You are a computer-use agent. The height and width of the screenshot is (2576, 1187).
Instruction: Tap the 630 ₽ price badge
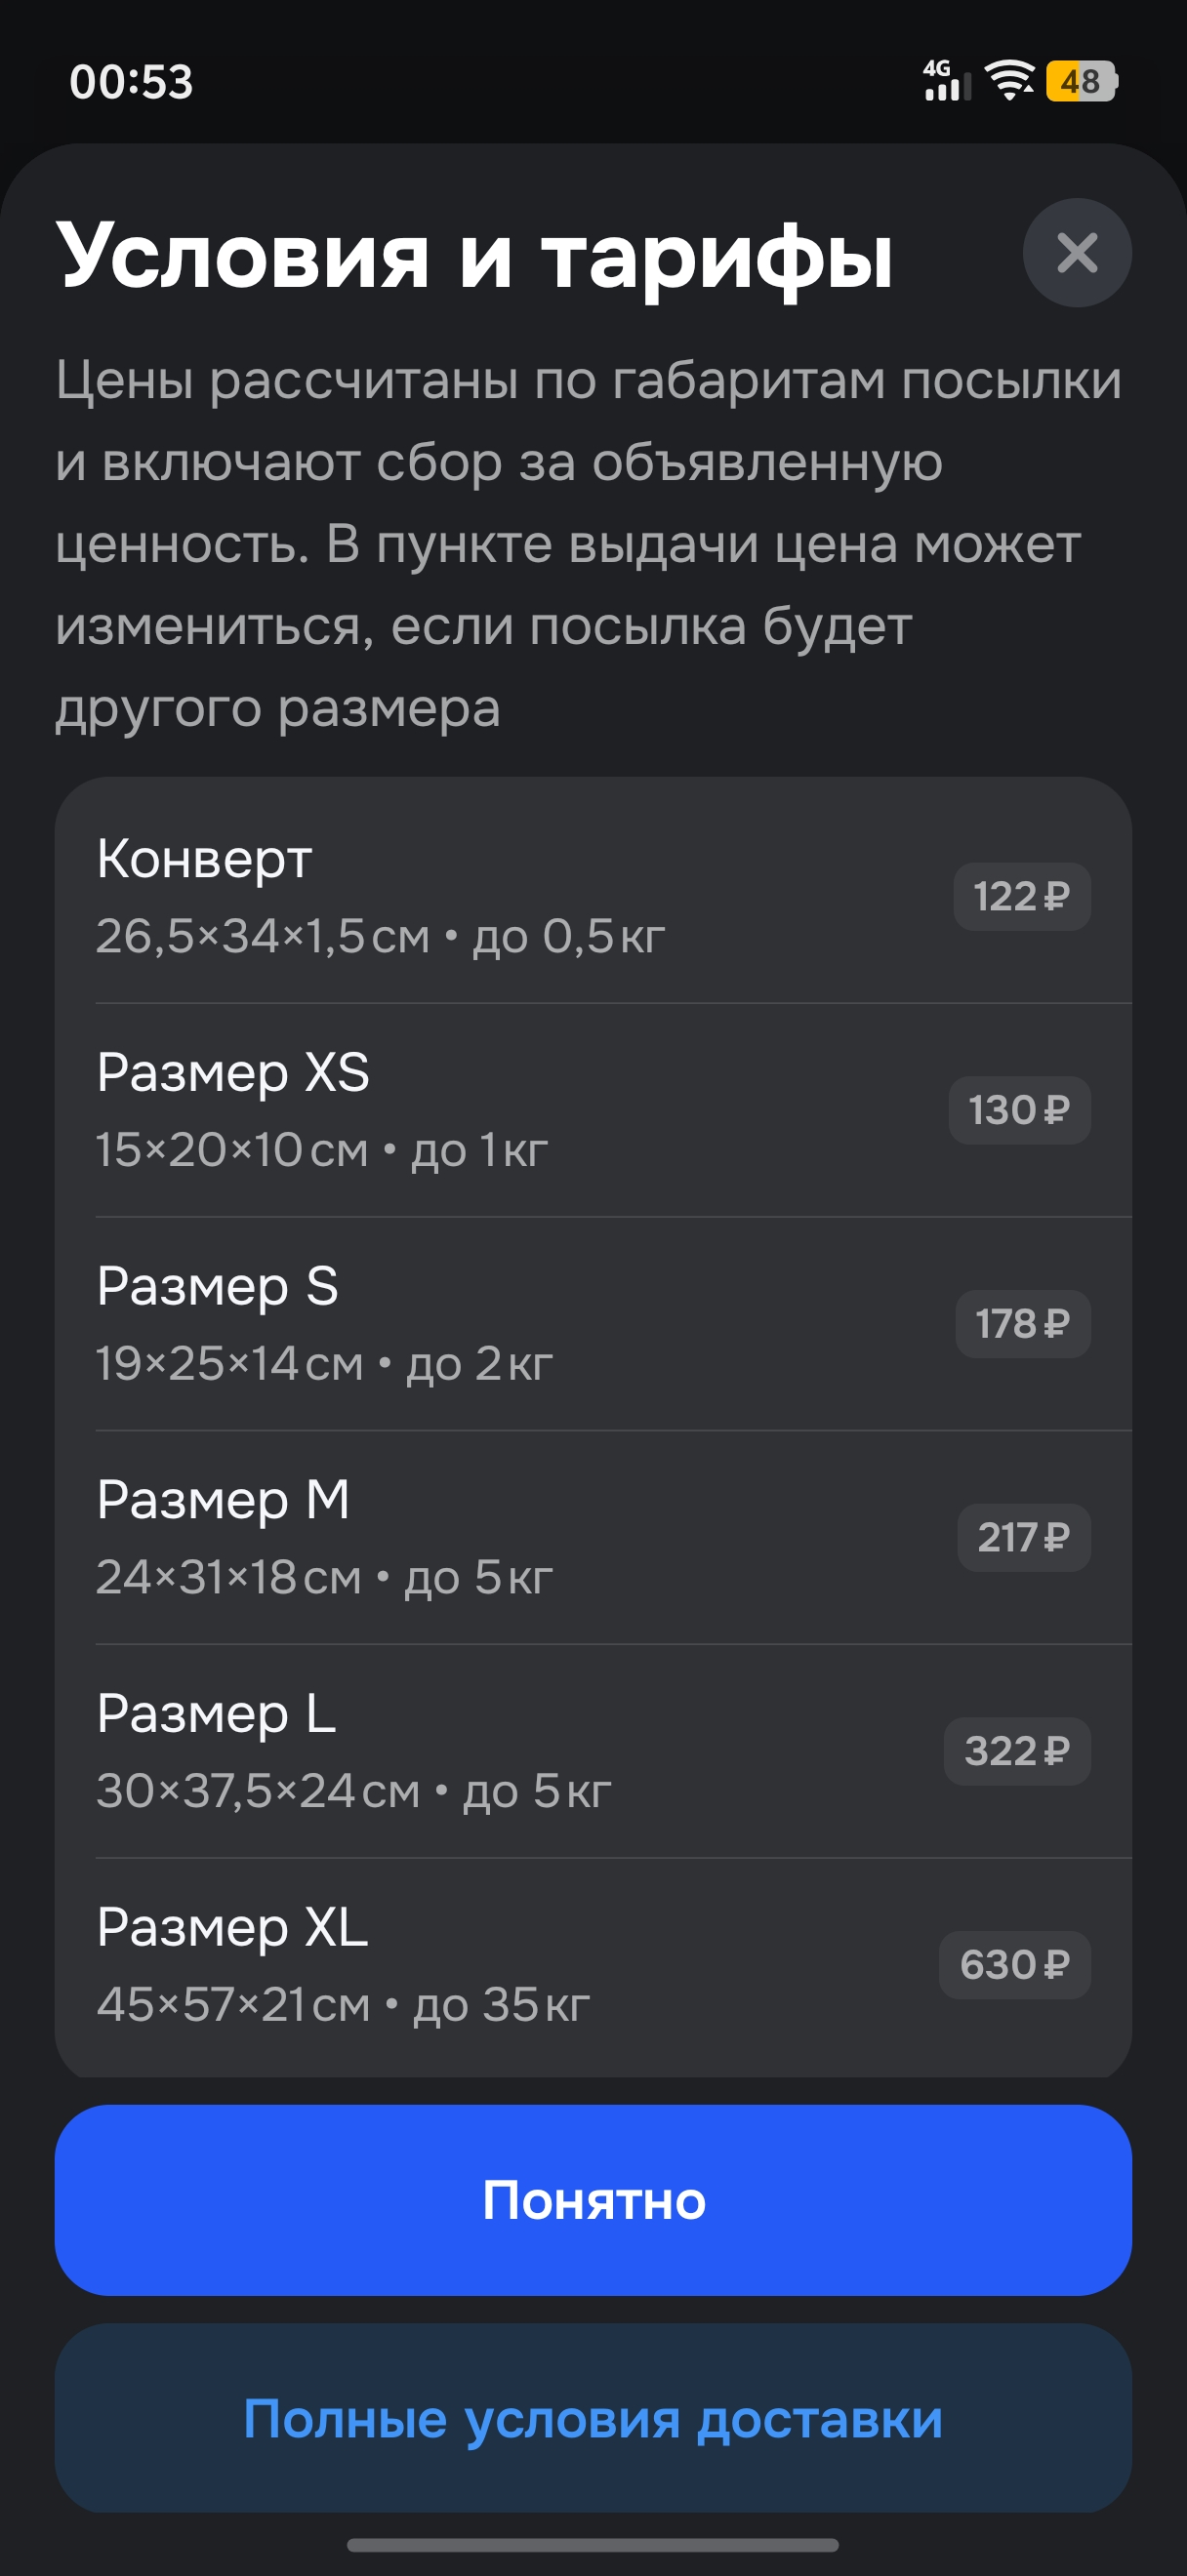pyautogui.click(x=1014, y=1965)
